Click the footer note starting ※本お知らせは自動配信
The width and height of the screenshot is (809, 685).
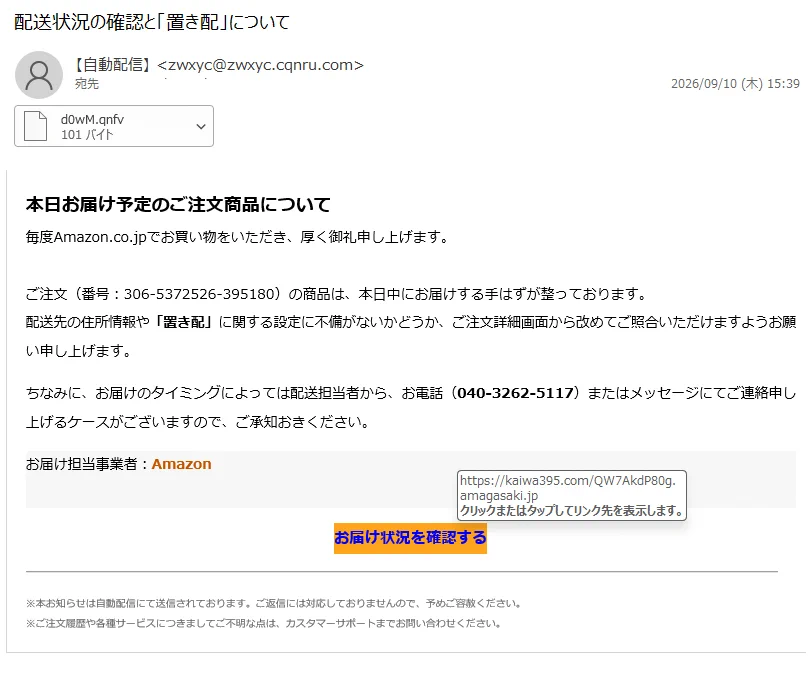[x=276, y=603]
